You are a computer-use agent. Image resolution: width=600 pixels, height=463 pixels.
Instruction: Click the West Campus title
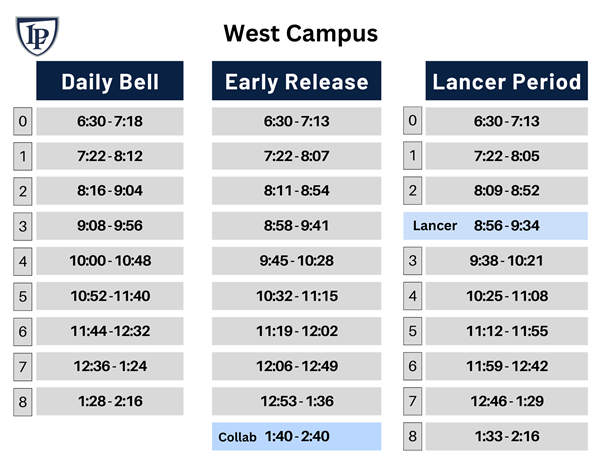coord(300,33)
